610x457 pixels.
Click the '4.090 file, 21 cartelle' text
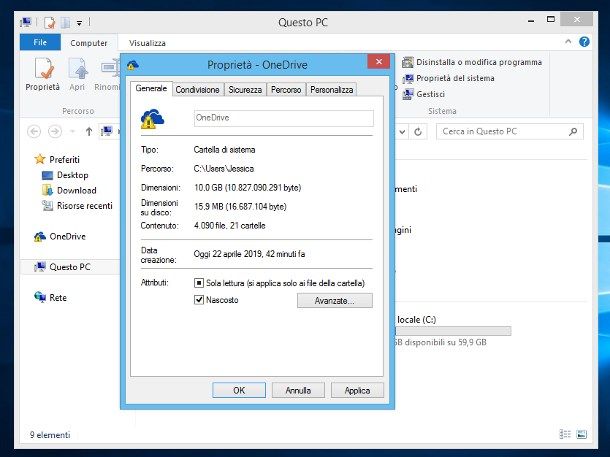tap(230, 226)
